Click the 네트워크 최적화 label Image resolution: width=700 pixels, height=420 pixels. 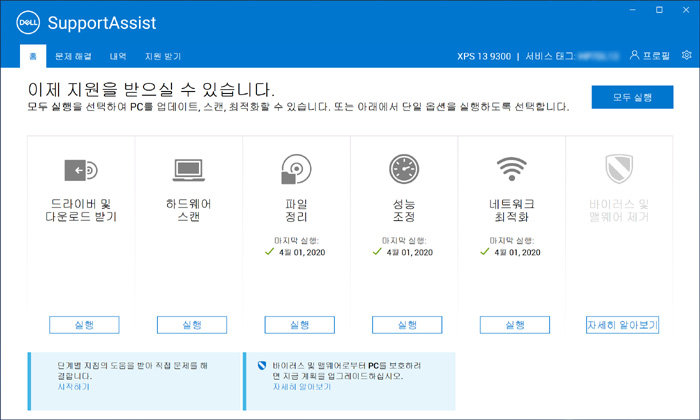512,210
